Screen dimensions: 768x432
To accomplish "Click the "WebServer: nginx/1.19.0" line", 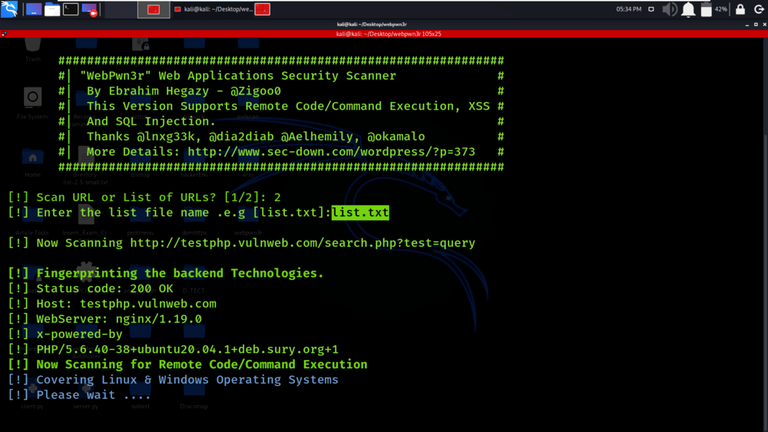I will click(x=105, y=319).
